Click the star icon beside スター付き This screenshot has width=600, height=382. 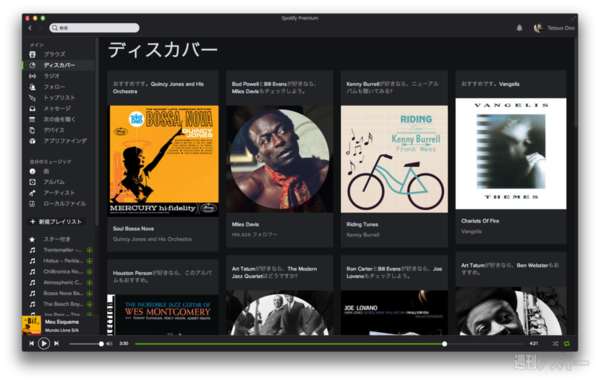pos(33,239)
